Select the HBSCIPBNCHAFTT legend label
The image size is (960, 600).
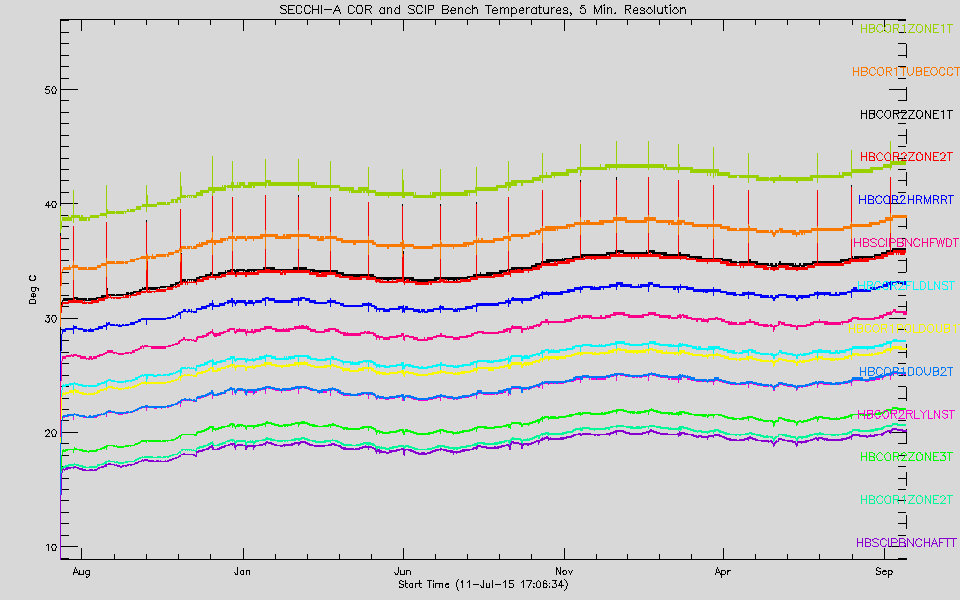pyautogui.click(x=906, y=543)
